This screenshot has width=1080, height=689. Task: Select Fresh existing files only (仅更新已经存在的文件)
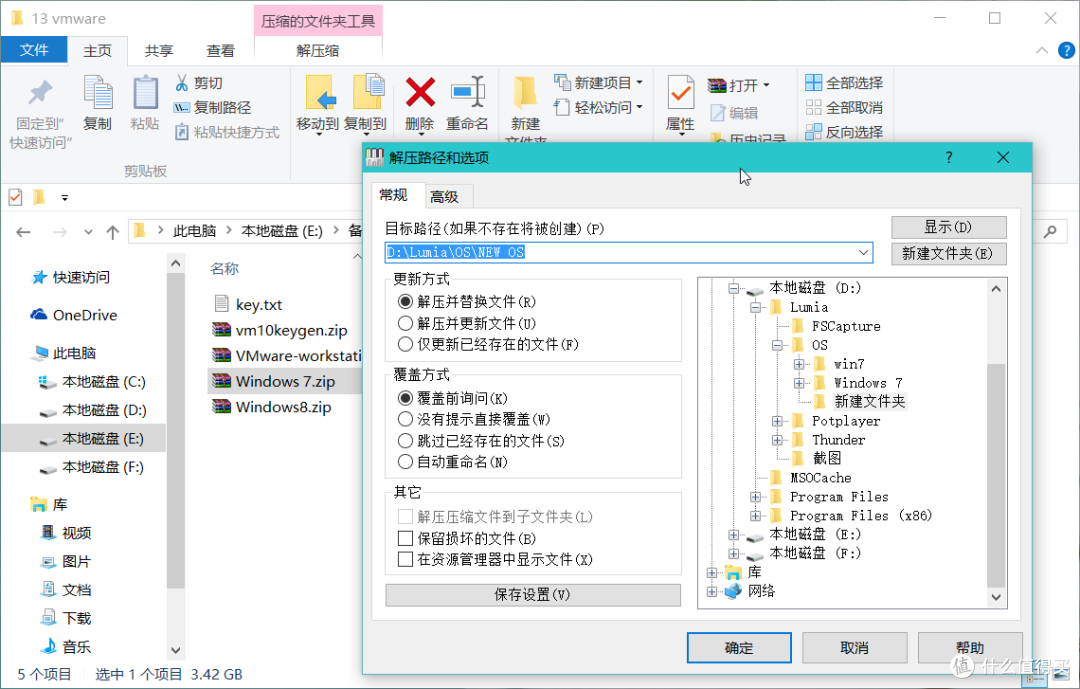pyautogui.click(x=488, y=344)
